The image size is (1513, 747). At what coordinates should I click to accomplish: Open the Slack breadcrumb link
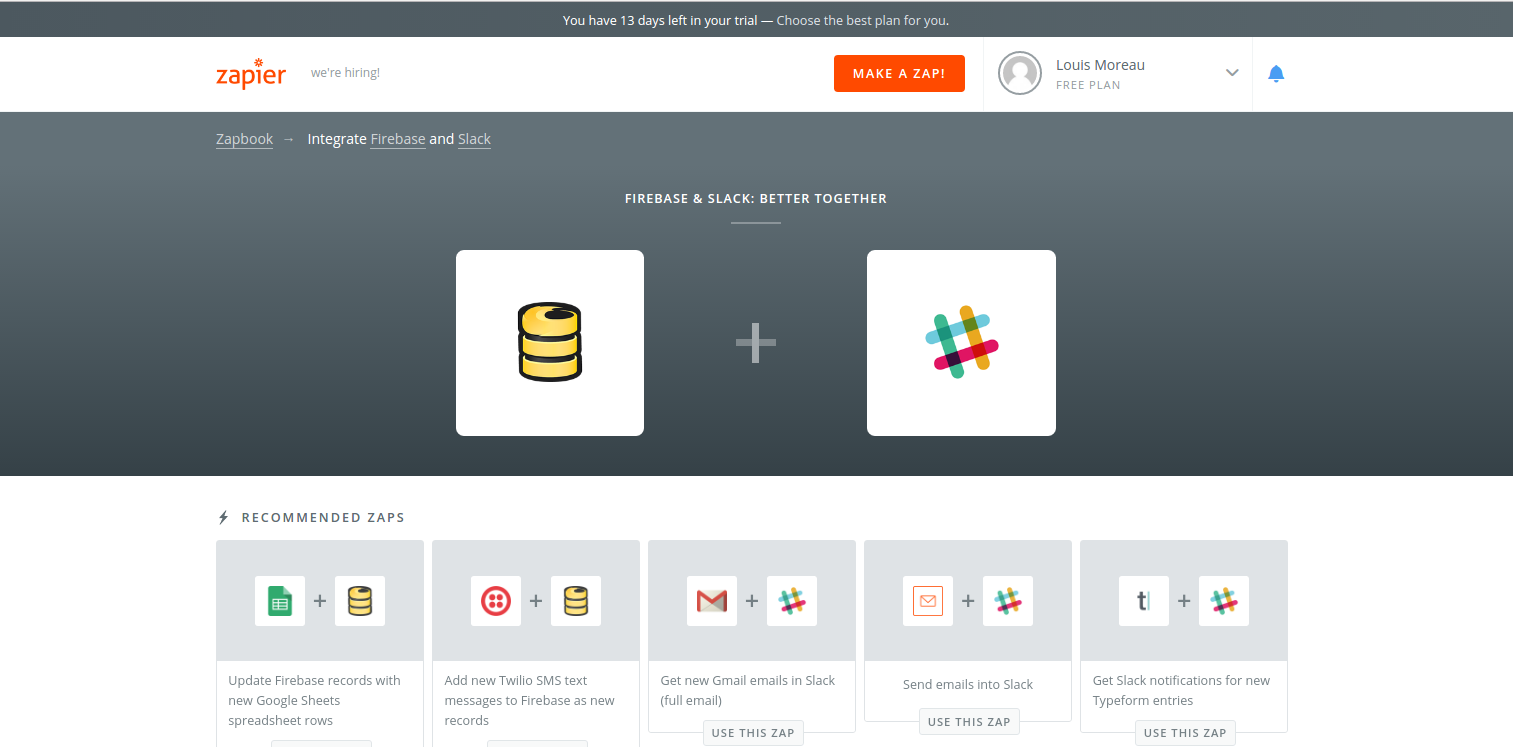point(474,139)
